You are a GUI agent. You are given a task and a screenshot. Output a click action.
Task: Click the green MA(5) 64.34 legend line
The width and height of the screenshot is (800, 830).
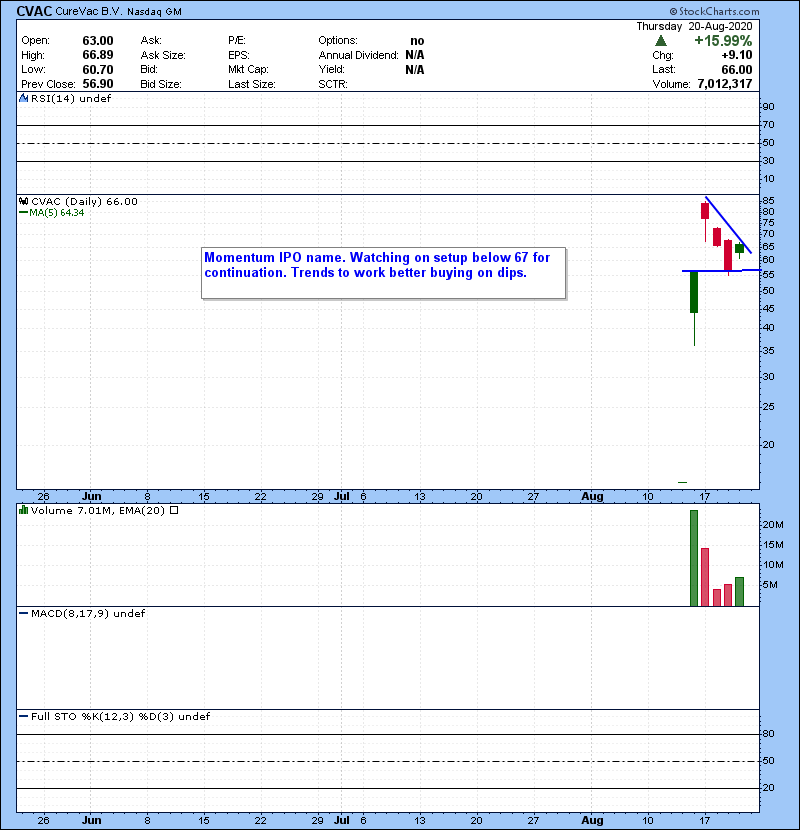tap(23, 212)
